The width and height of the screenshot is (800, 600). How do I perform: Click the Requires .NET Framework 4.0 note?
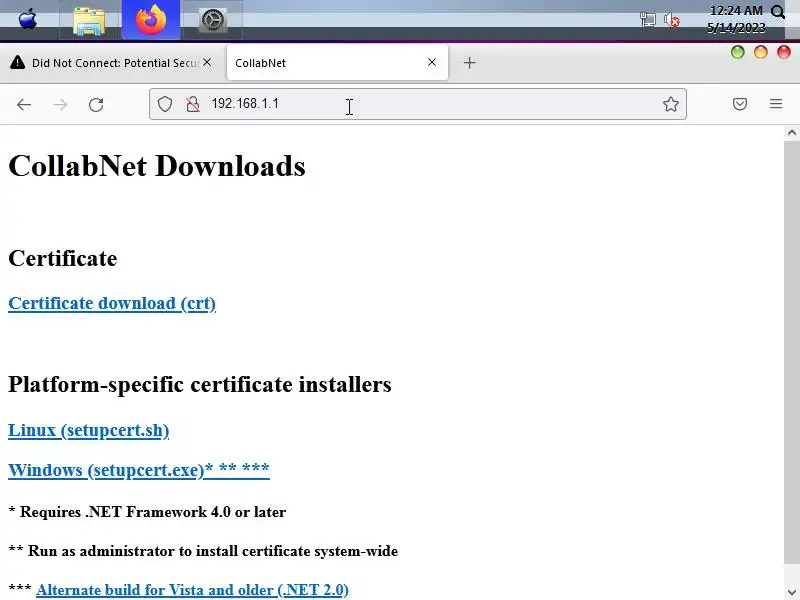[147, 512]
